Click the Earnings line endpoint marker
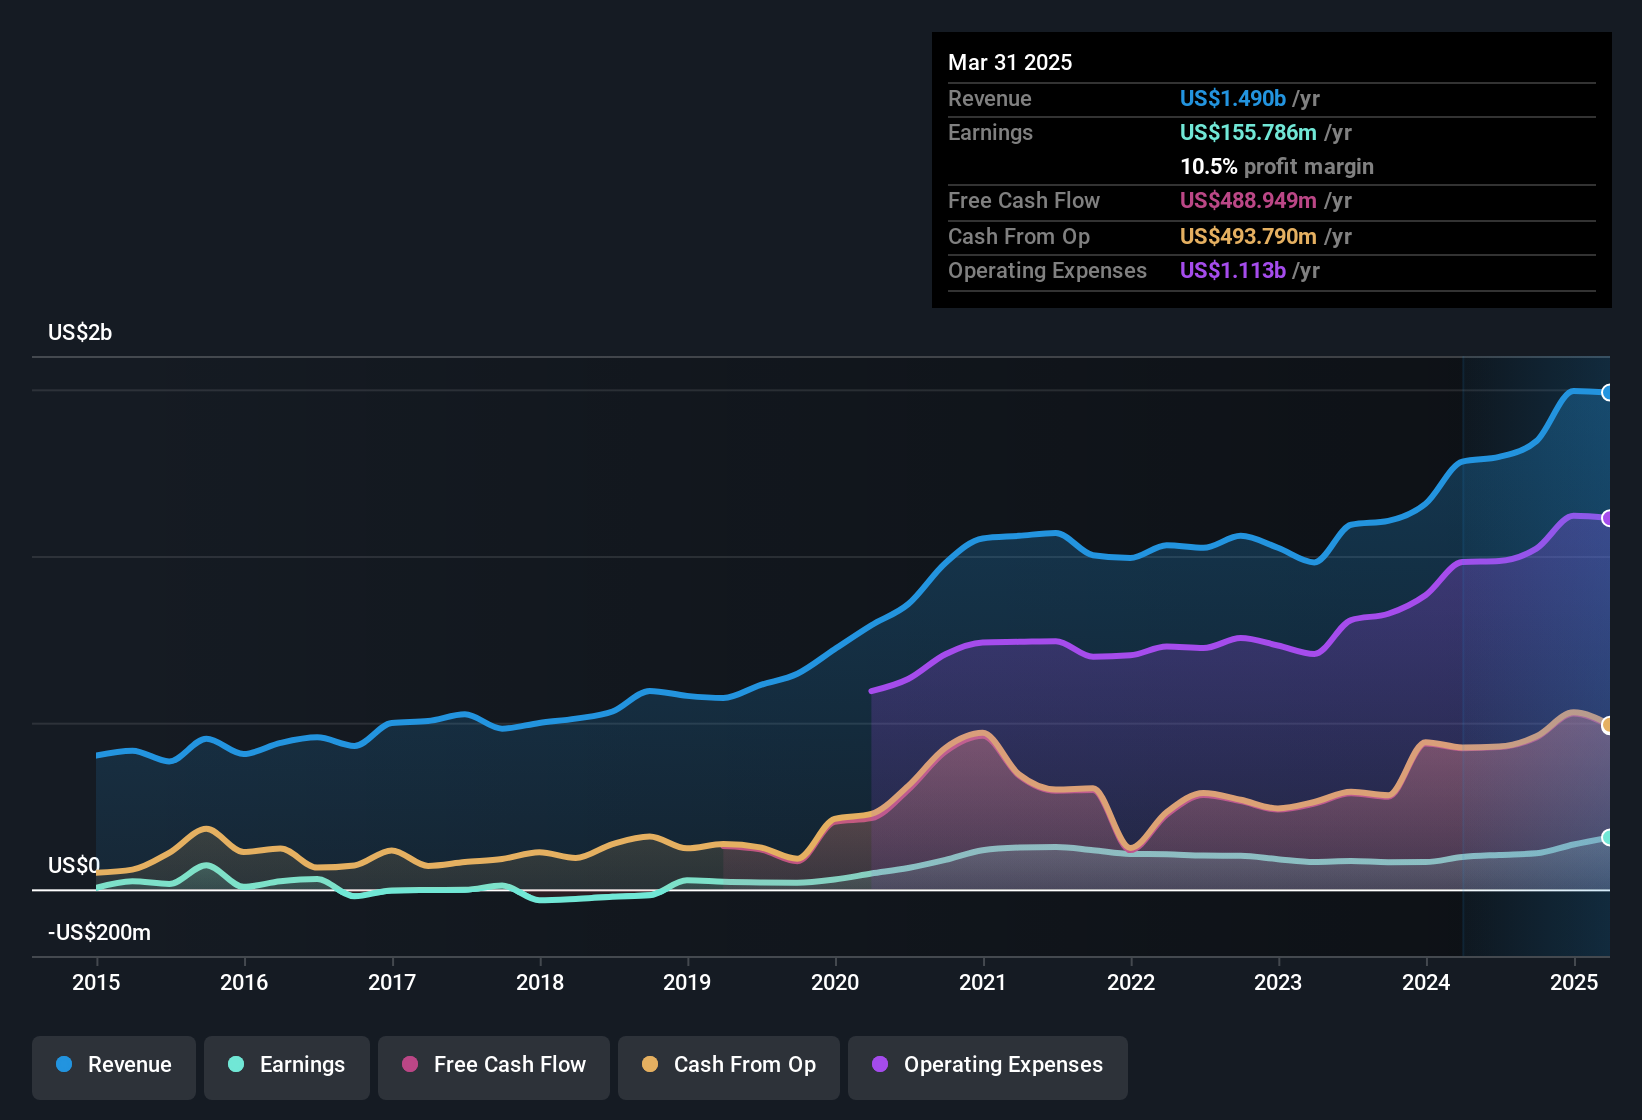Screen dimensions: 1642x1120 (x=1607, y=838)
